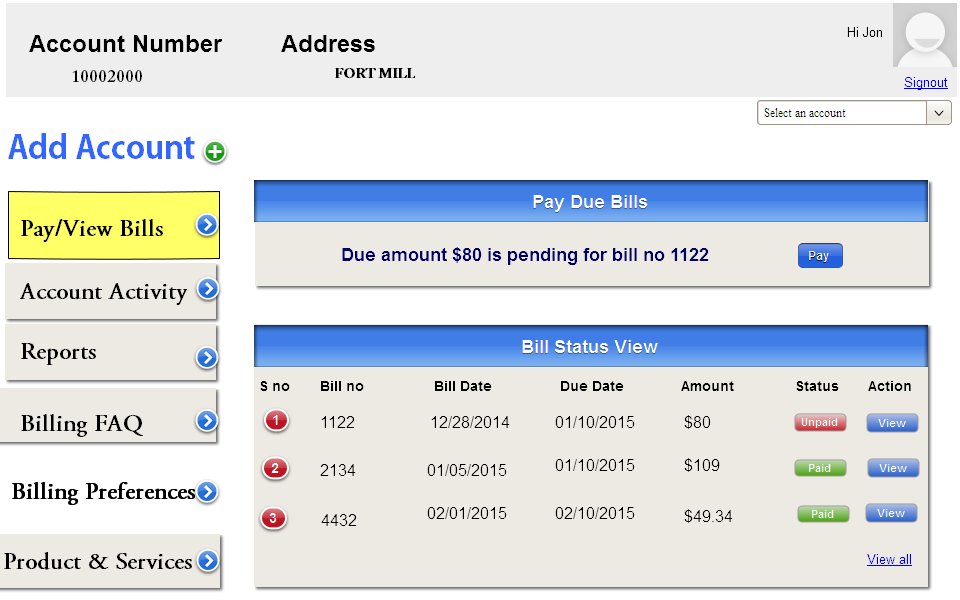Click the Paid status badge for bill 2134
960x600 pixels.
coord(822,468)
